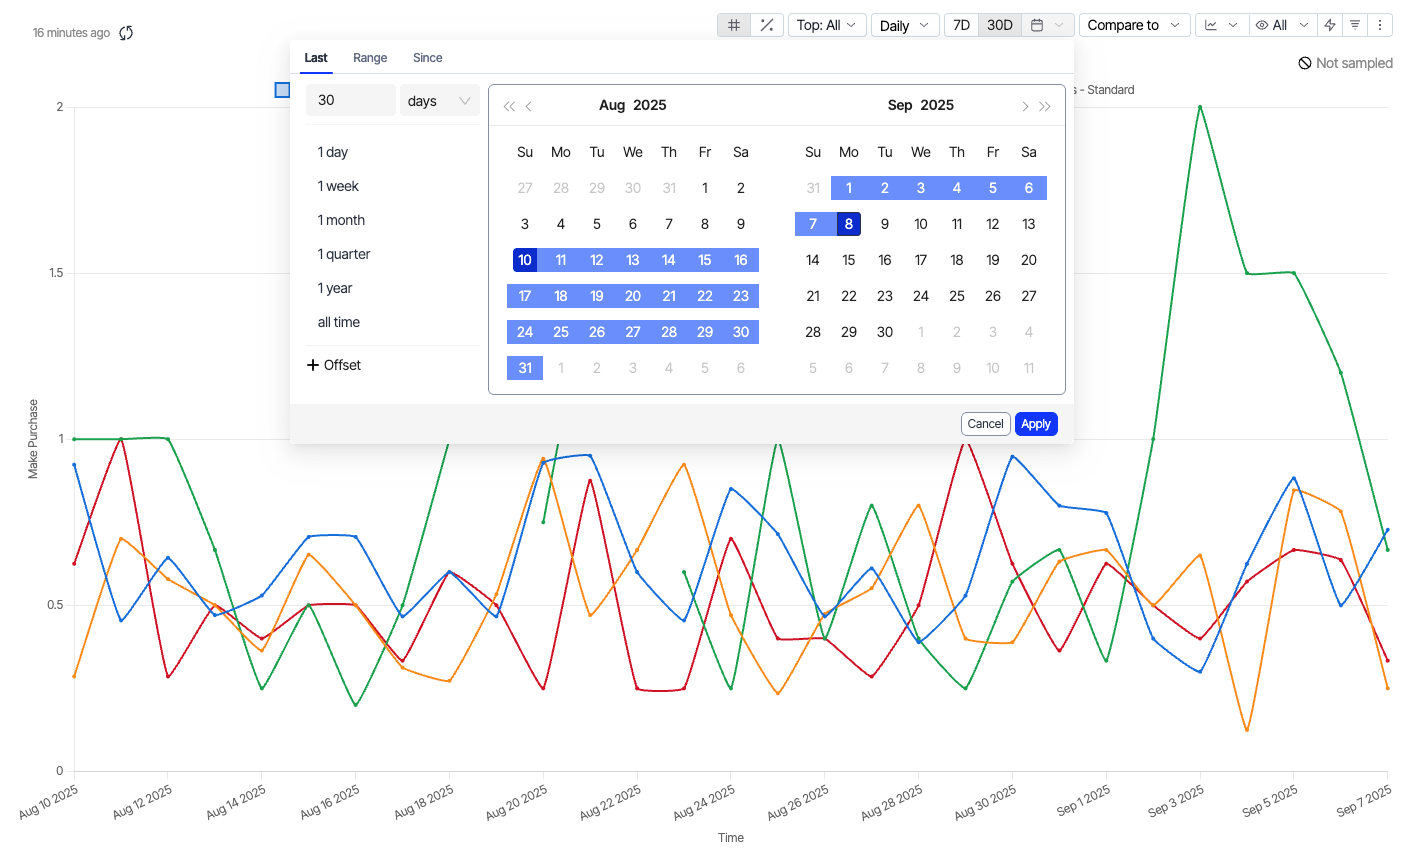This screenshot has width=1410, height=867.
Task: Open the line chart type selector
Action: point(1221,25)
